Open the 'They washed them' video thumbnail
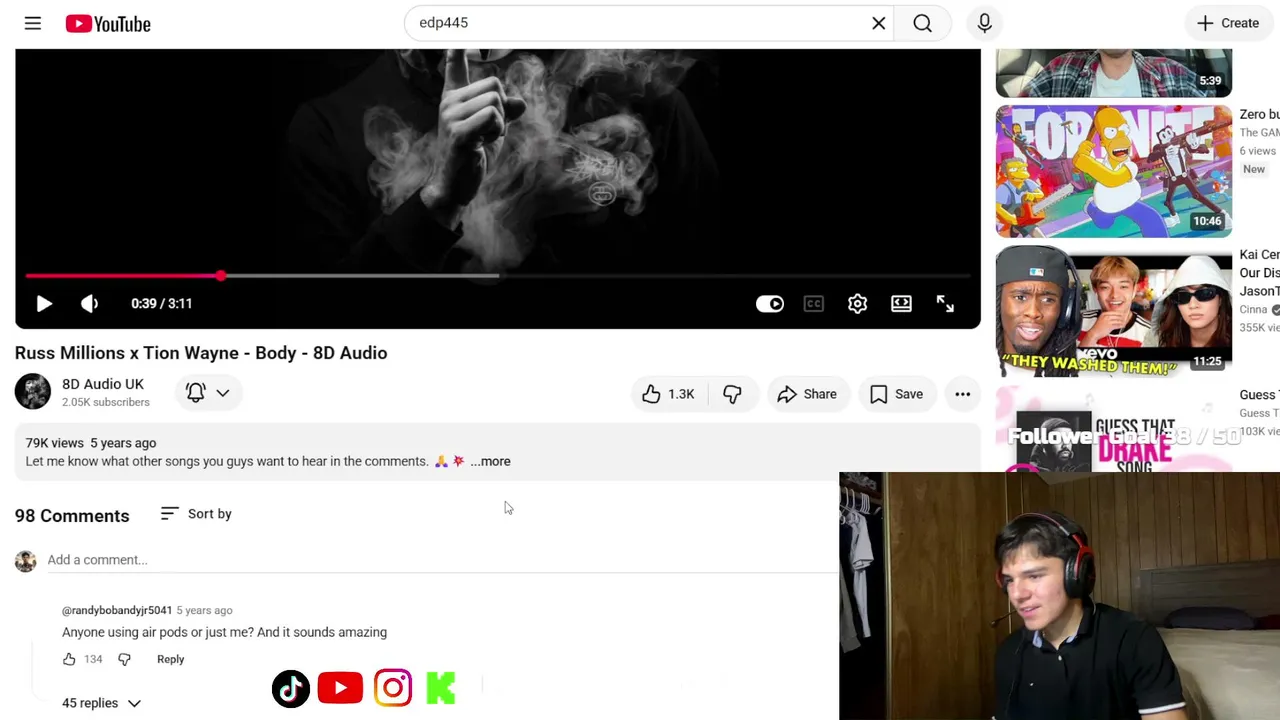Viewport: 1280px width, 720px height. tap(1114, 311)
